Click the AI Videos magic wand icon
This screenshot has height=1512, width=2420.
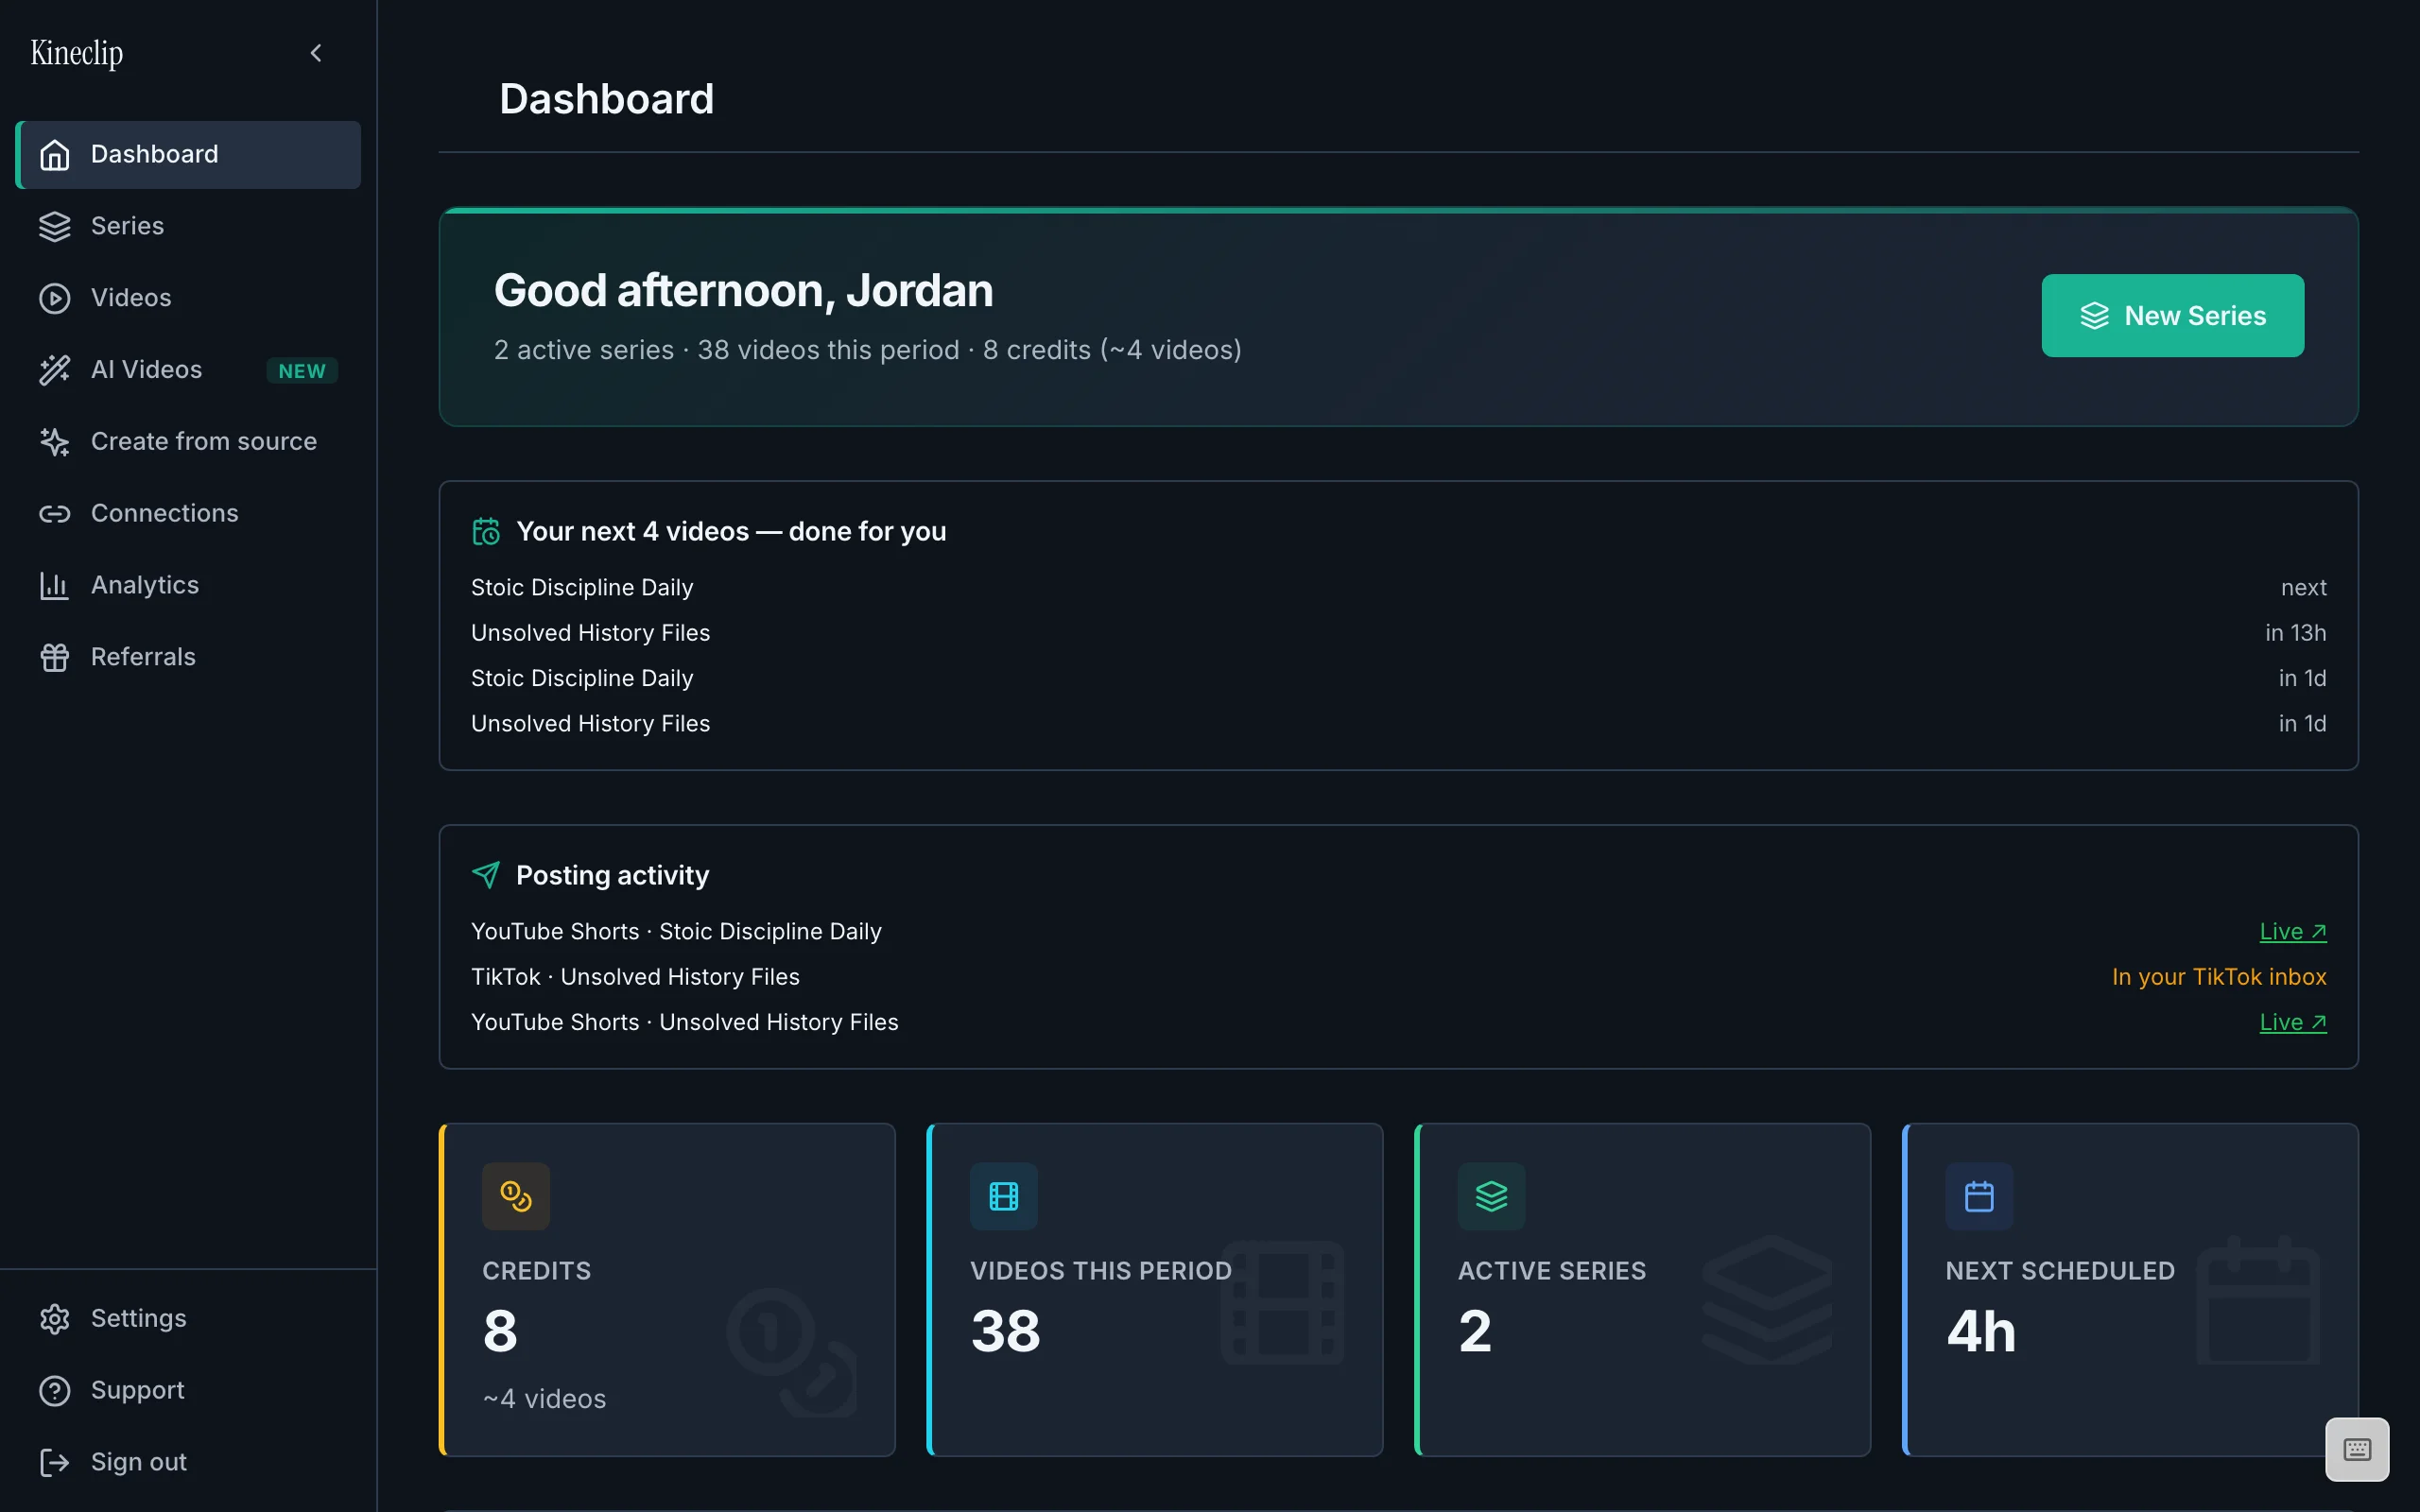(55, 370)
